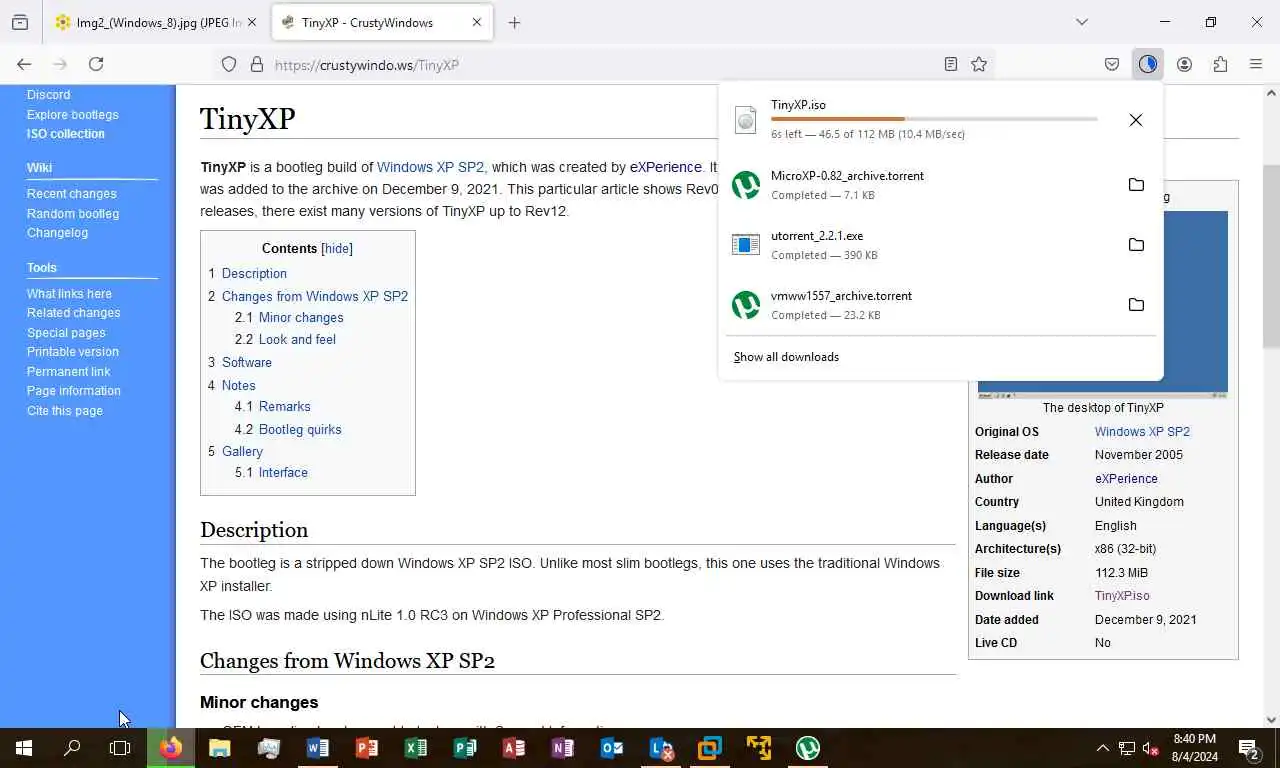Open the Firefox application menu

[1256, 64]
